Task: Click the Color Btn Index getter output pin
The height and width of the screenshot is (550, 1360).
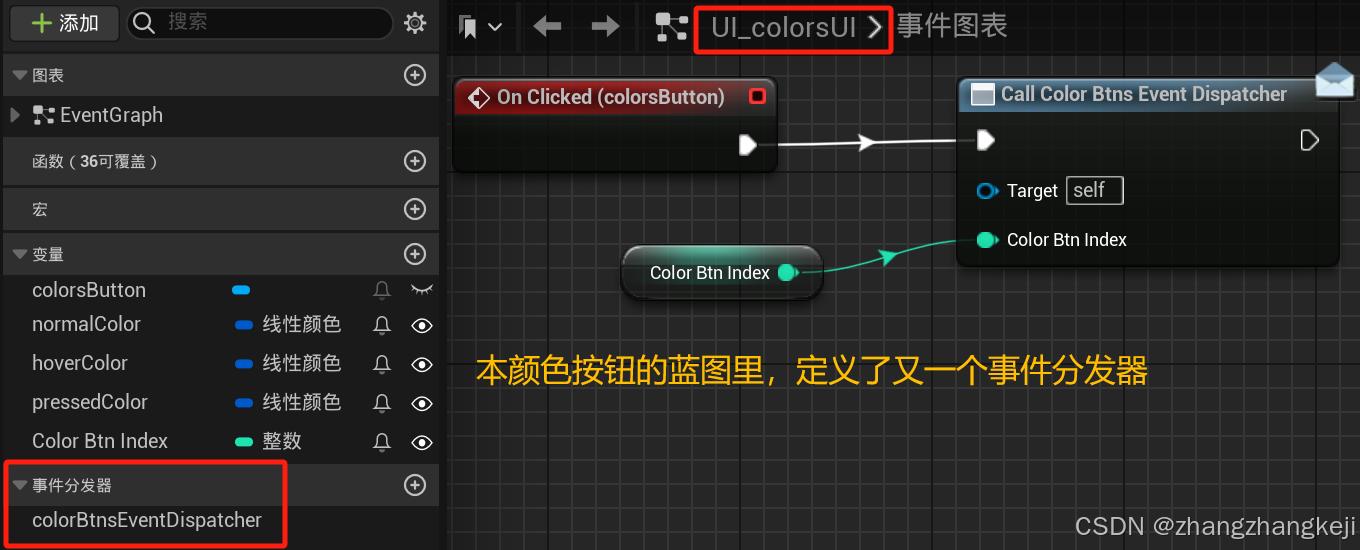Action: (788, 272)
